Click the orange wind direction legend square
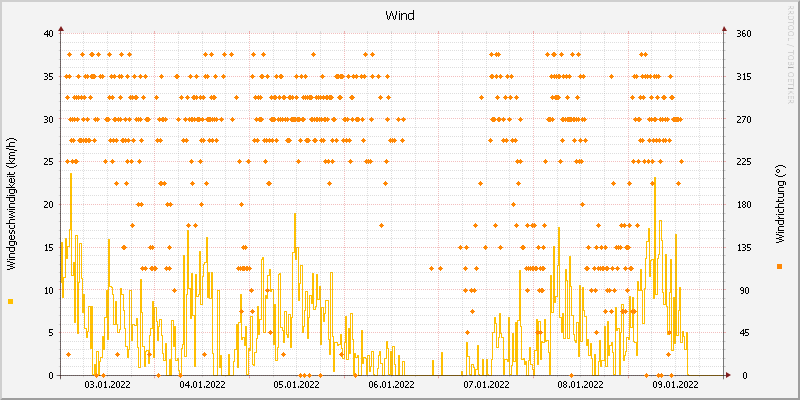The image size is (800, 400). (779, 266)
